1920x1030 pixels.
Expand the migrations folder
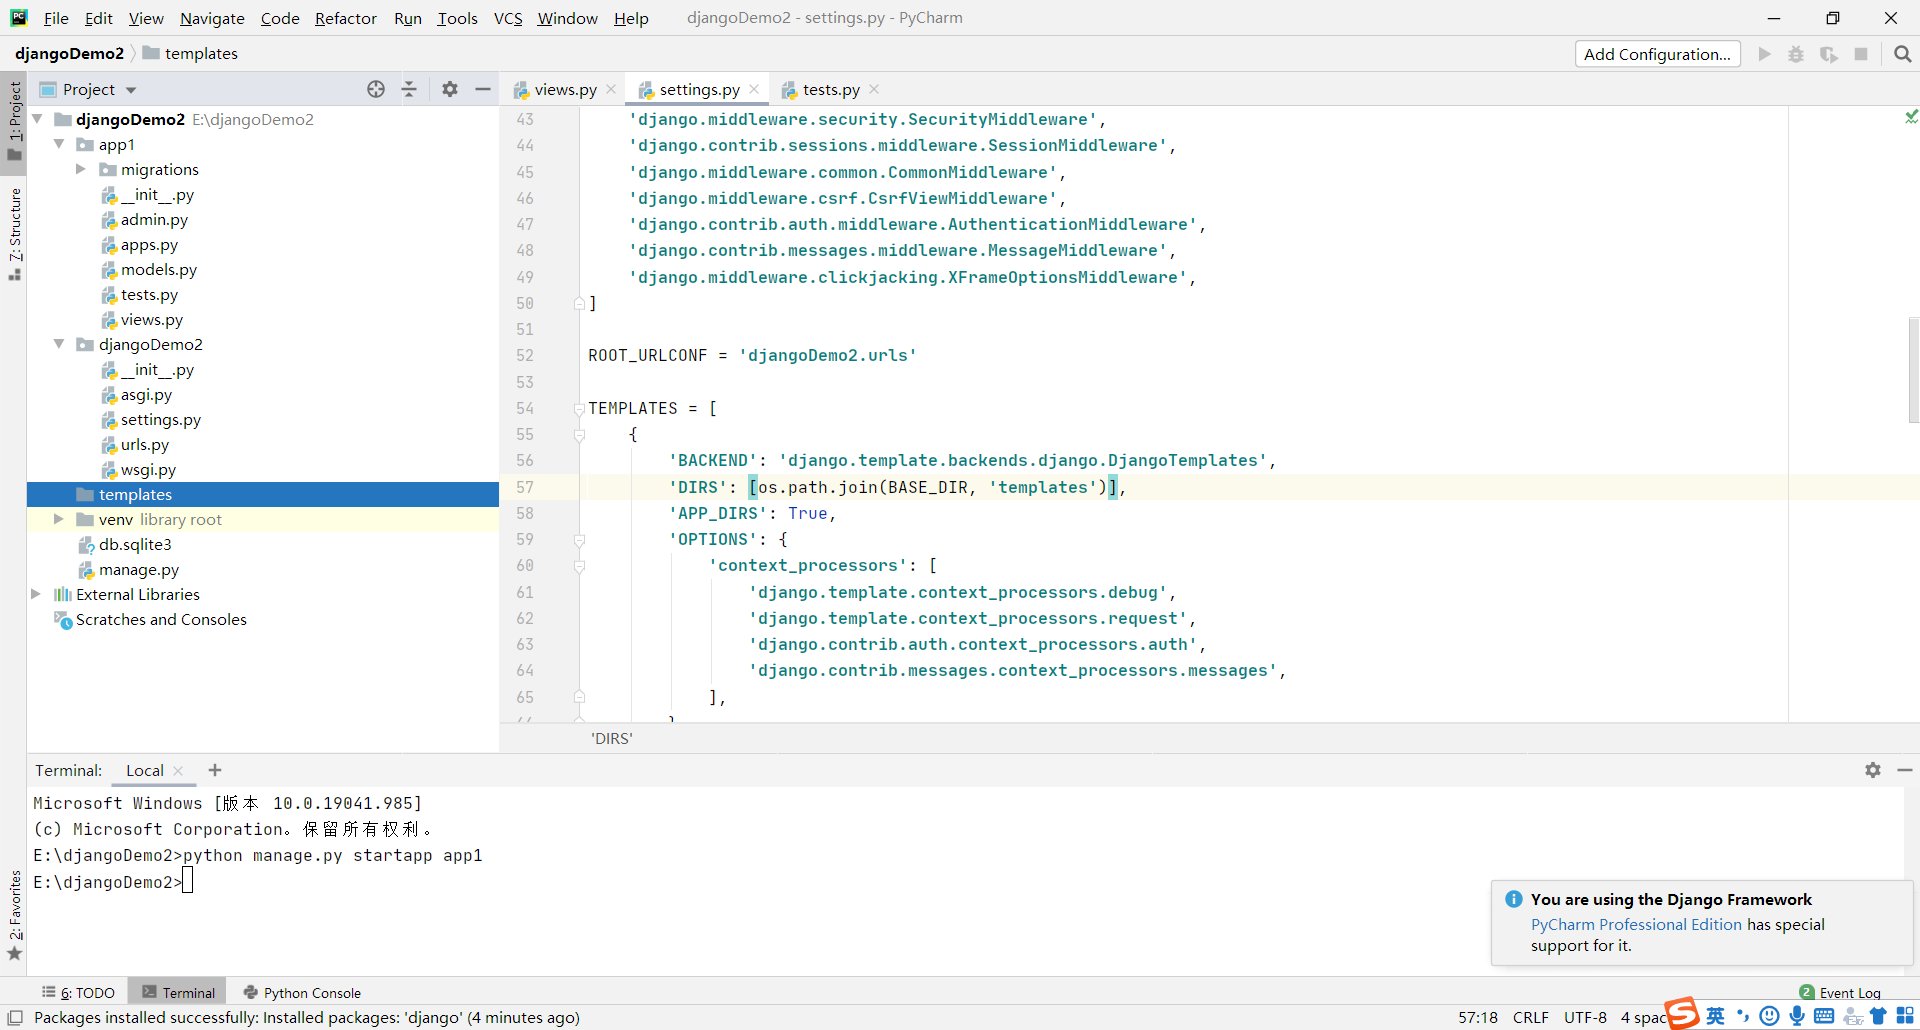click(x=81, y=169)
